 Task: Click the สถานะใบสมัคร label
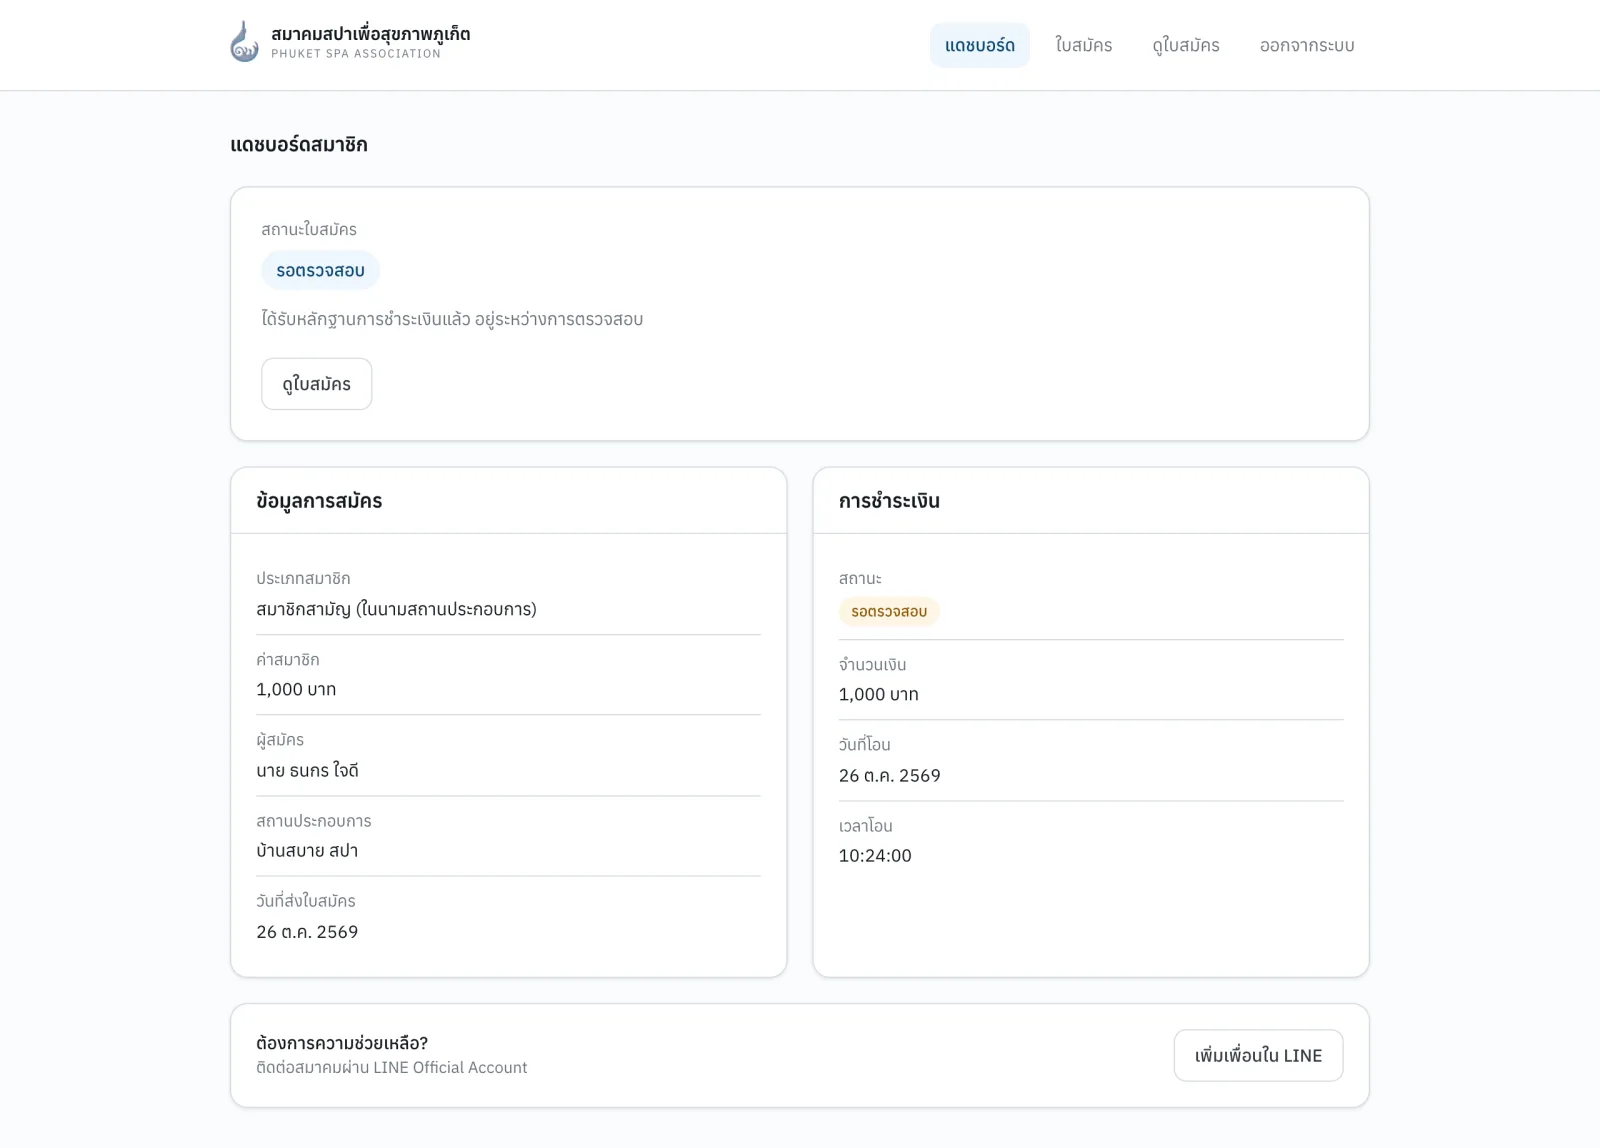(309, 229)
